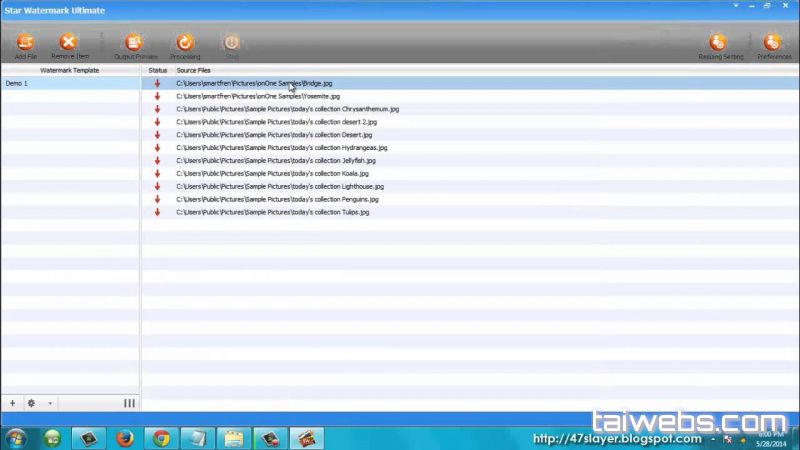Viewport: 800px width, 450px height.
Task: Click the Remove Item icon
Action: 69,43
